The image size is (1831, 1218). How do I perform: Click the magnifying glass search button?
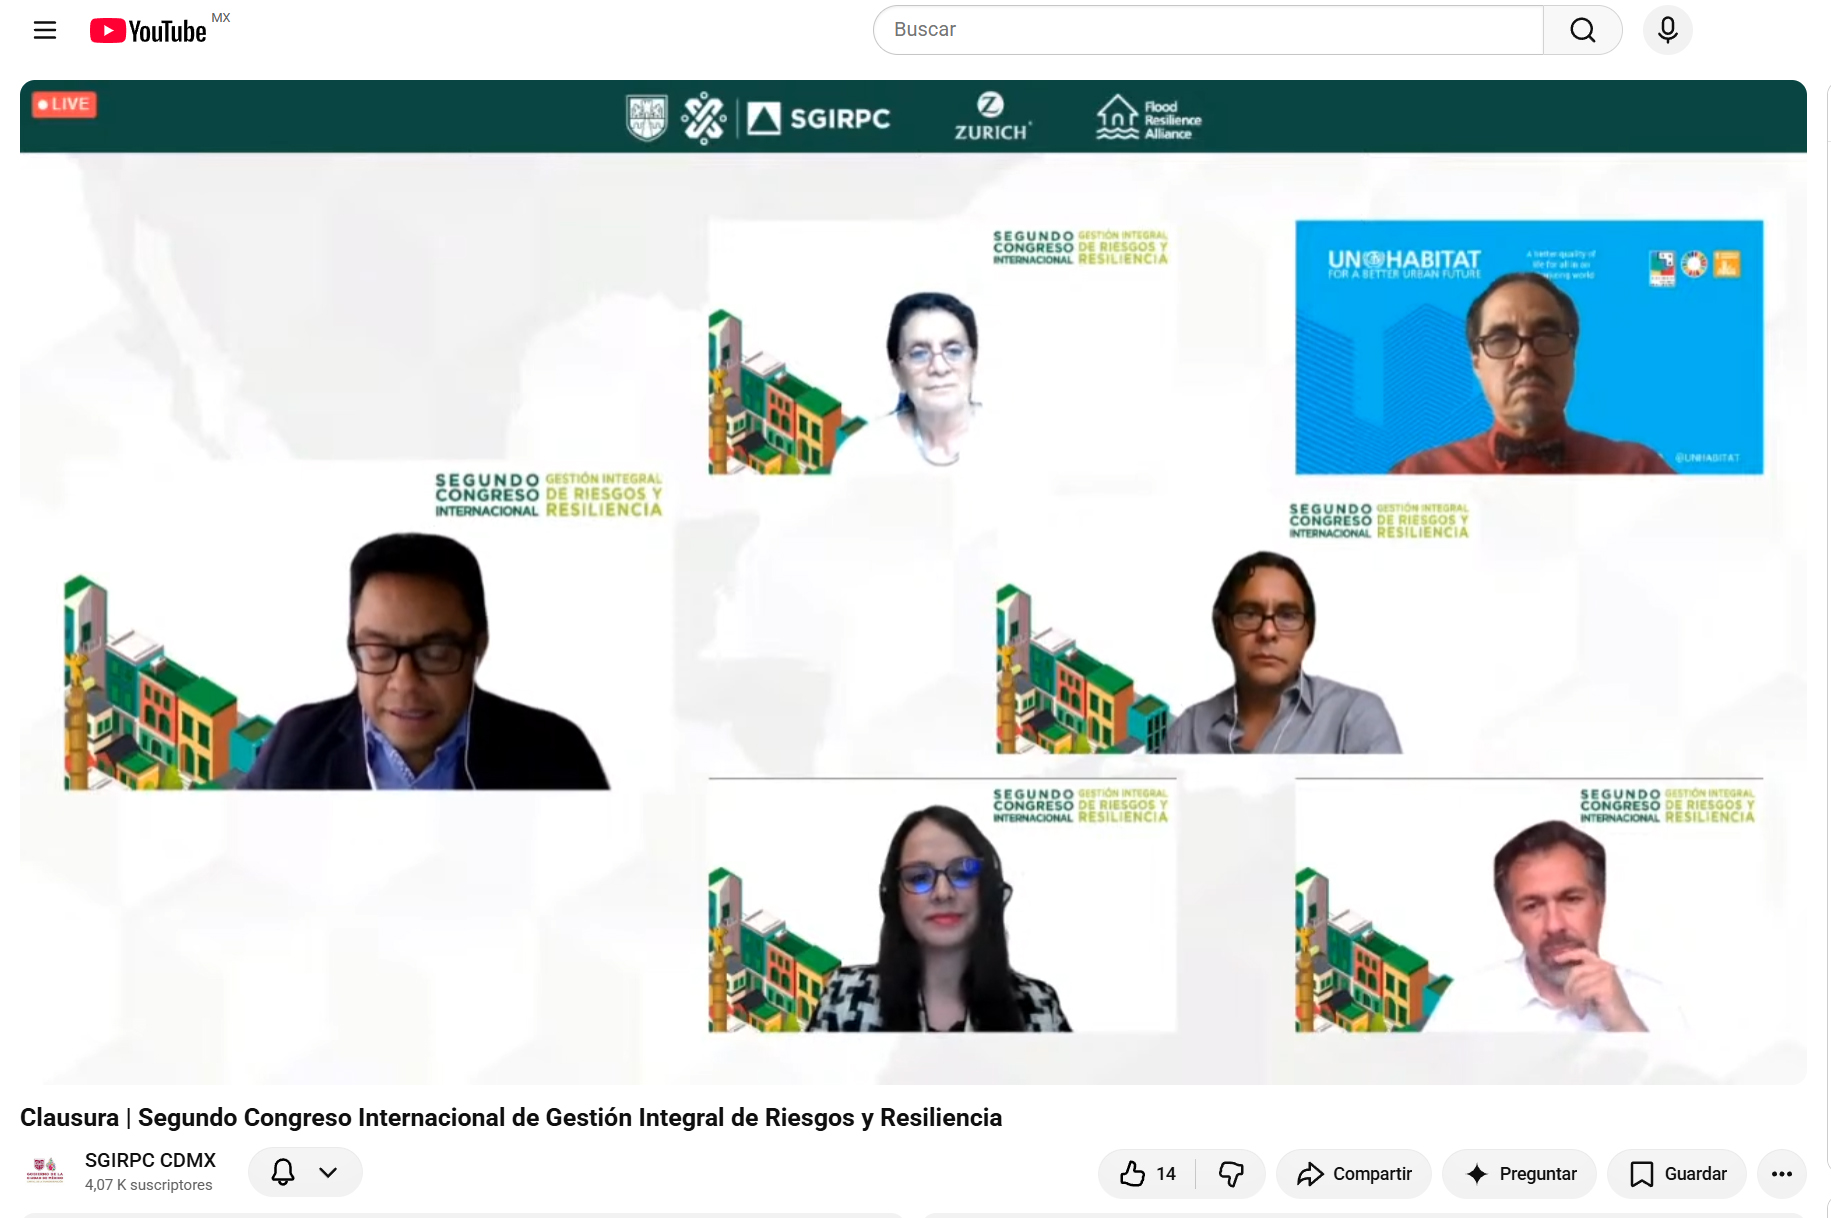pos(1583,30)
